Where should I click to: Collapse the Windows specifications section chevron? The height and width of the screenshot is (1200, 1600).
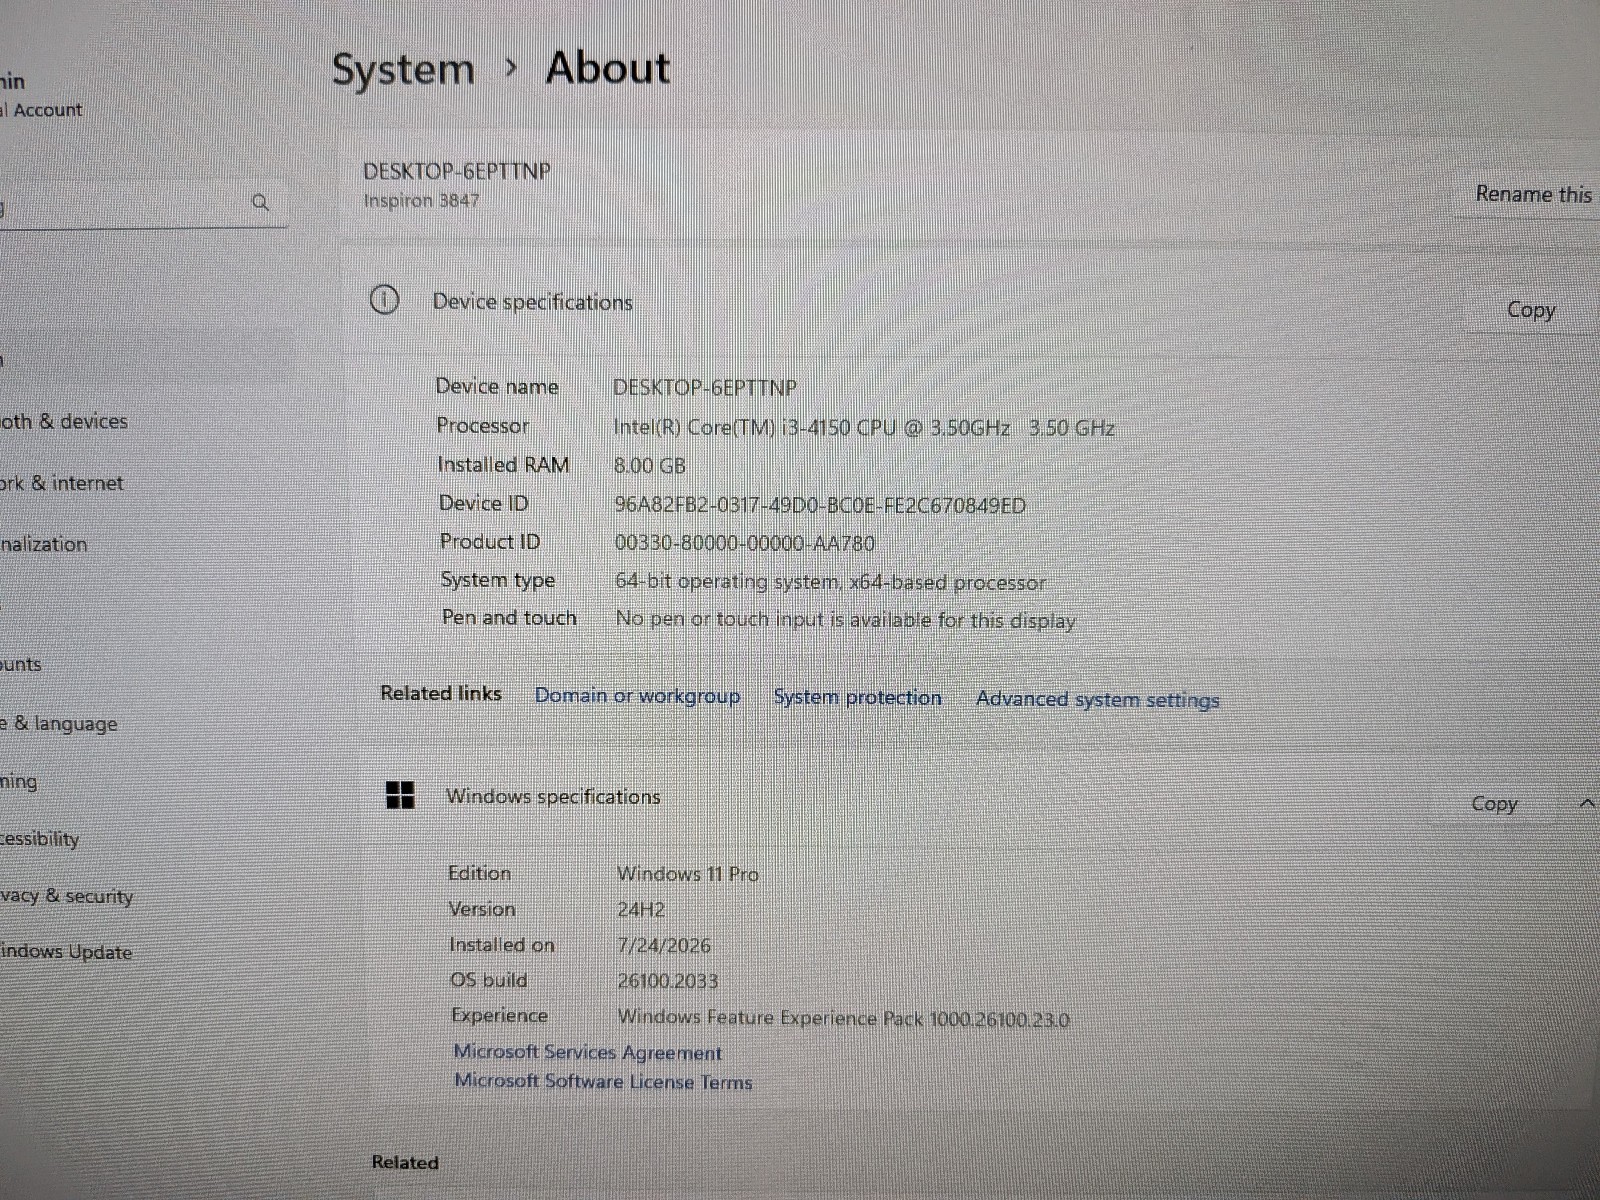[x=1586, y=803]
